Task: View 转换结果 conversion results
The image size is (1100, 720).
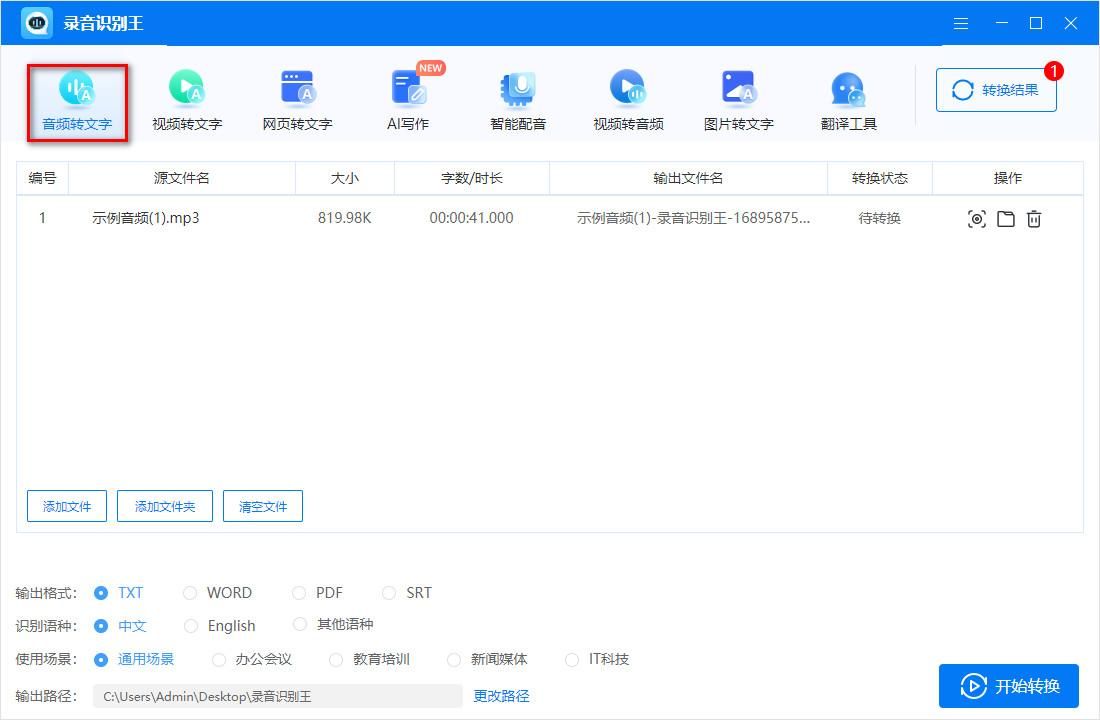Action: coord(996,90)
